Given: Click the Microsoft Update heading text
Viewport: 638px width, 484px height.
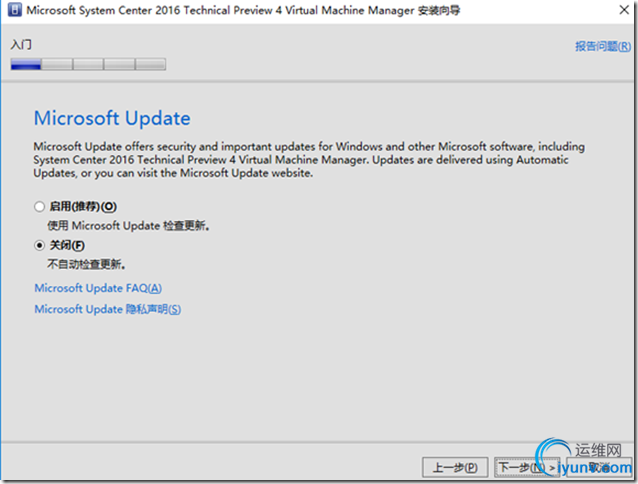Looking at the screenshot, I should click(112, 118).
